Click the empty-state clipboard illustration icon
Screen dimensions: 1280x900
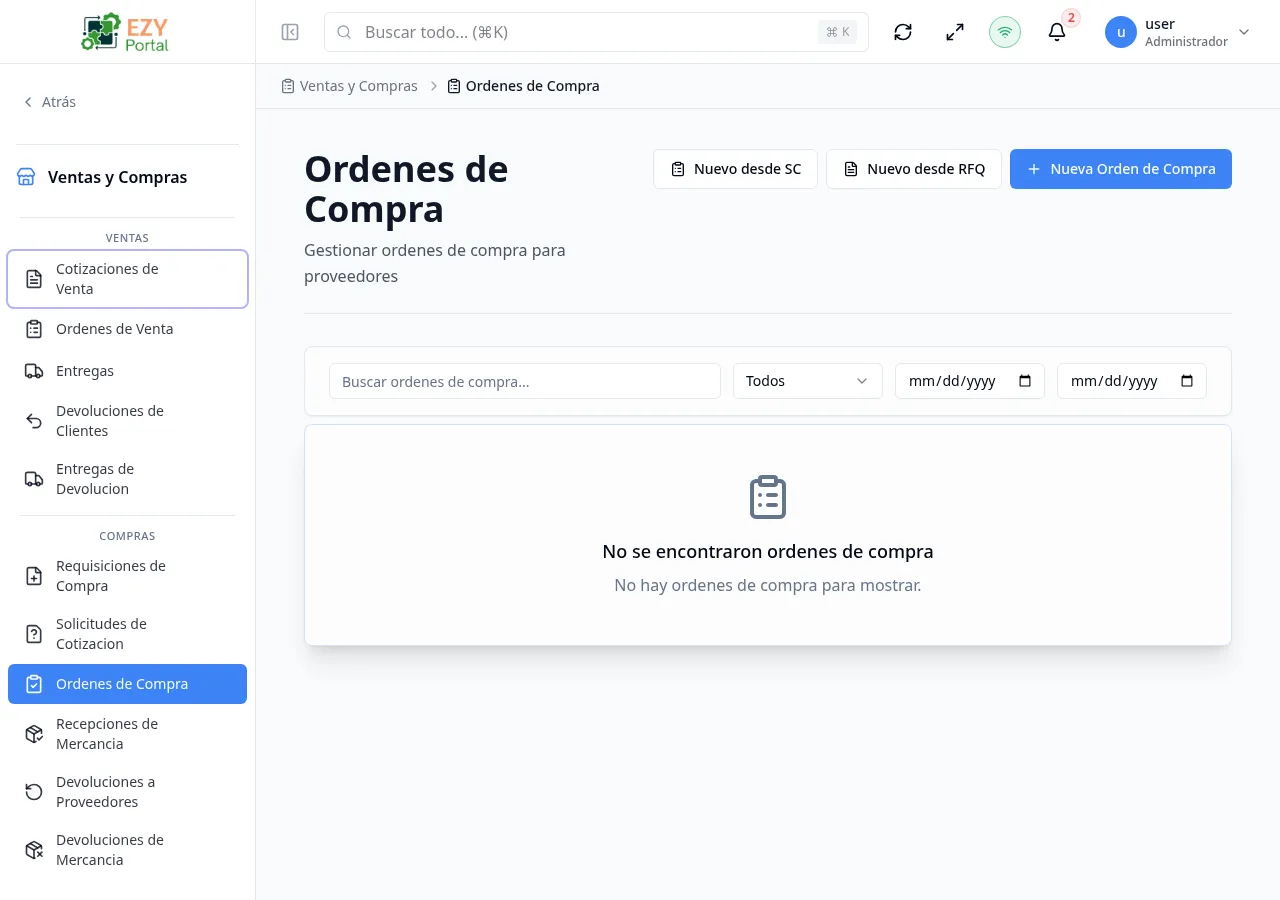768,497
